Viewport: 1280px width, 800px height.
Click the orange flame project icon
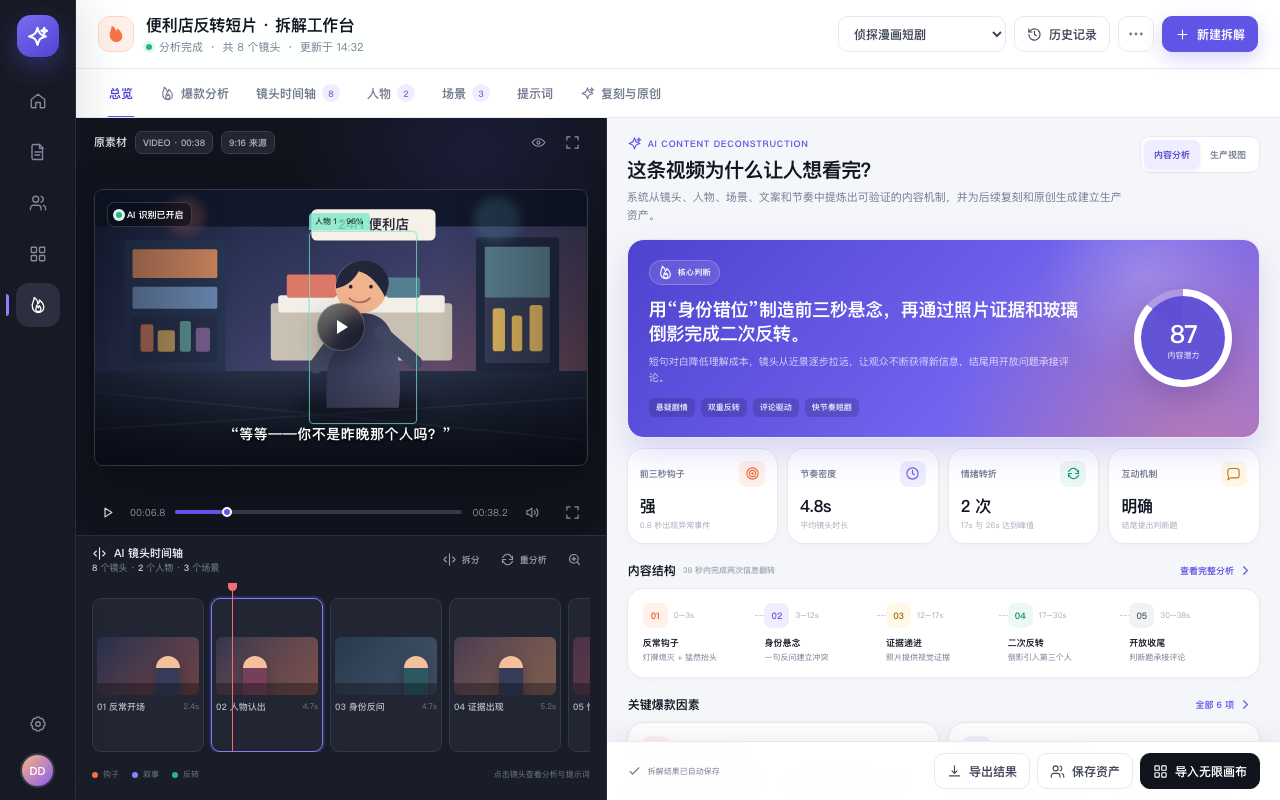116,34
